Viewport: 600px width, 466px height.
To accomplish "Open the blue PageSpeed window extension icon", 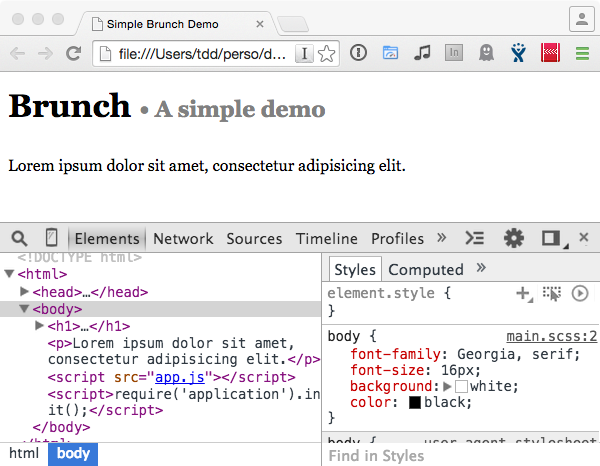I will (x=390, y=53).
